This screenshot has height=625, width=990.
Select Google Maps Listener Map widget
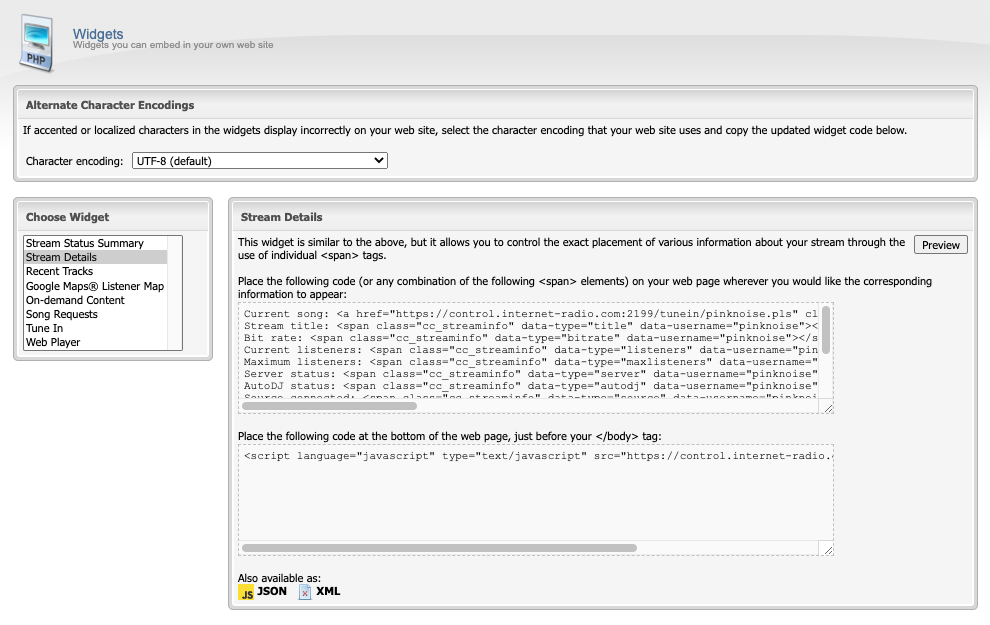point(95,286)
